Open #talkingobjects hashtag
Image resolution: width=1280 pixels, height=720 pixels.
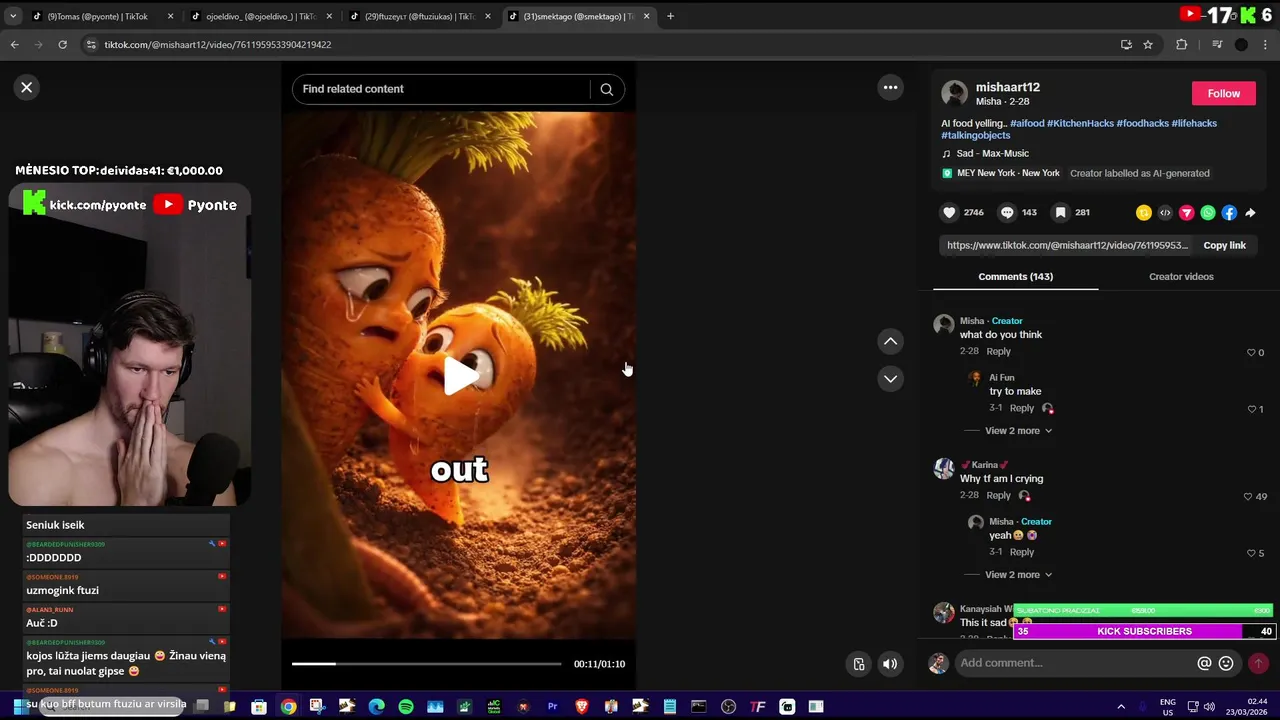coord(975,135)
